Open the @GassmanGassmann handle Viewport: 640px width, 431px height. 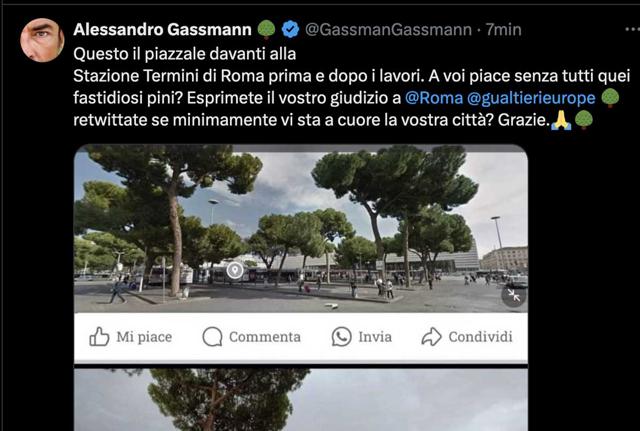click(x=388, y=29)
